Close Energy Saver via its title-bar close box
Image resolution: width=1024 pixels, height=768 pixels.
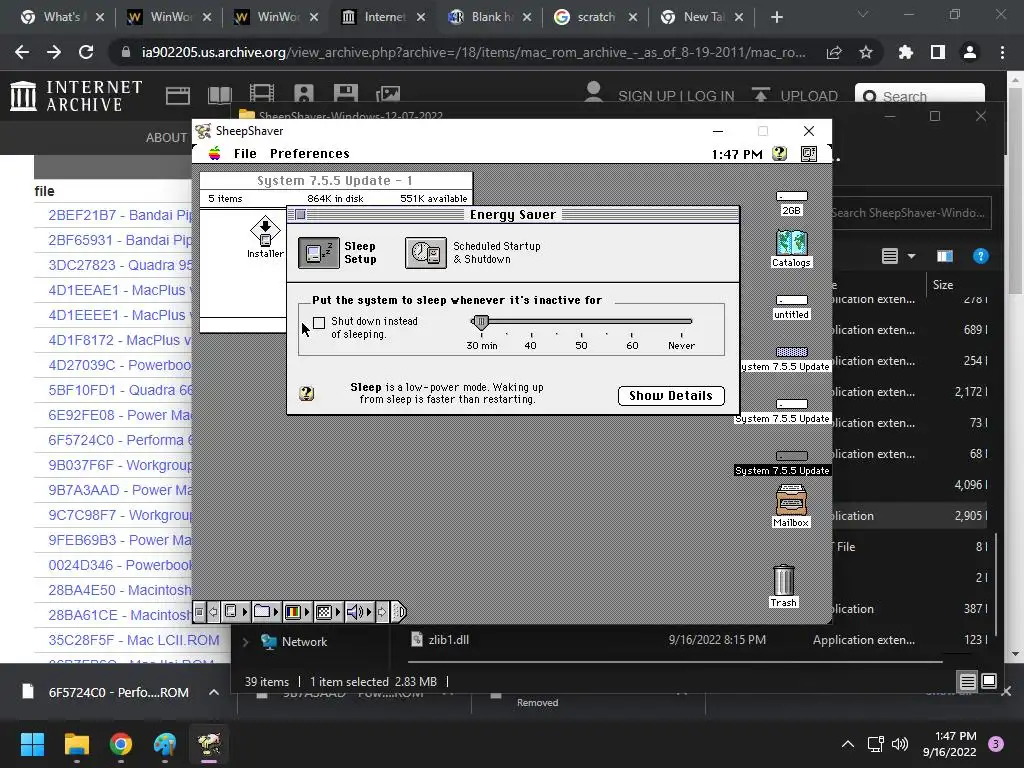(x=300, y=214)
